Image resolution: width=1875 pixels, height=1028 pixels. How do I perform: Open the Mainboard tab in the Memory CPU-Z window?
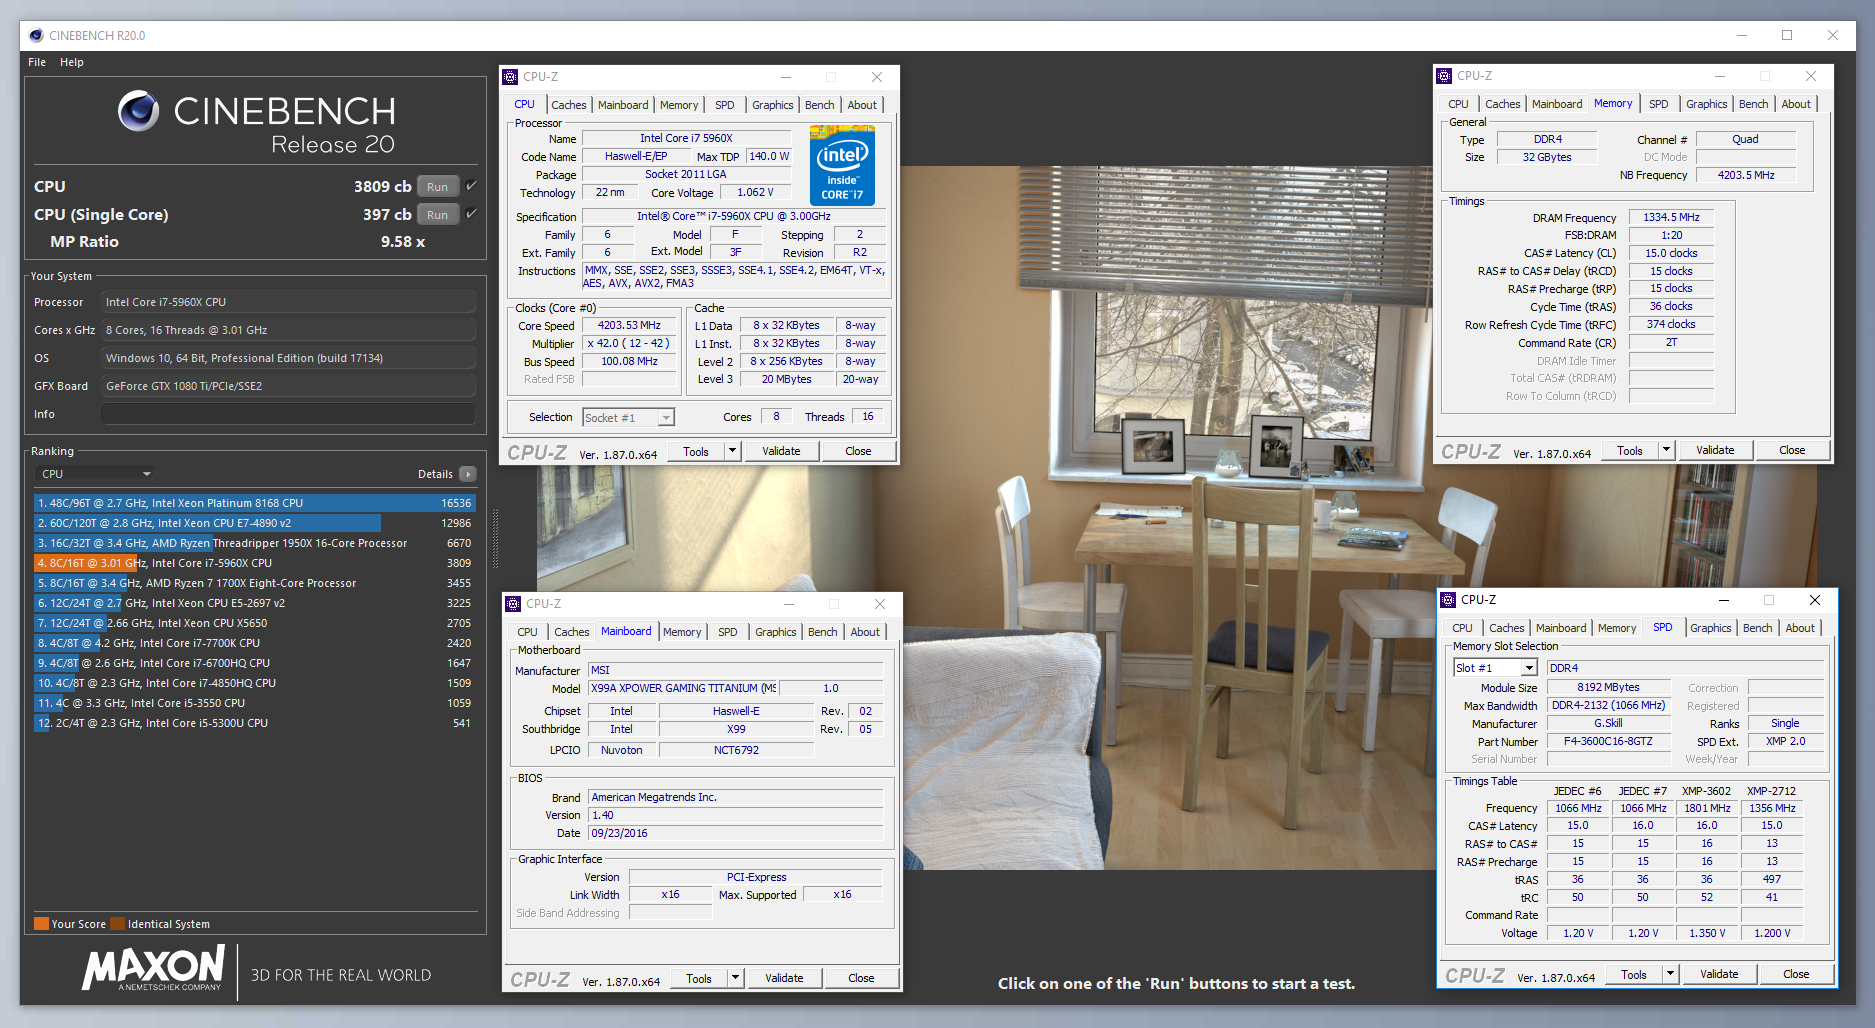(1557, 104)
